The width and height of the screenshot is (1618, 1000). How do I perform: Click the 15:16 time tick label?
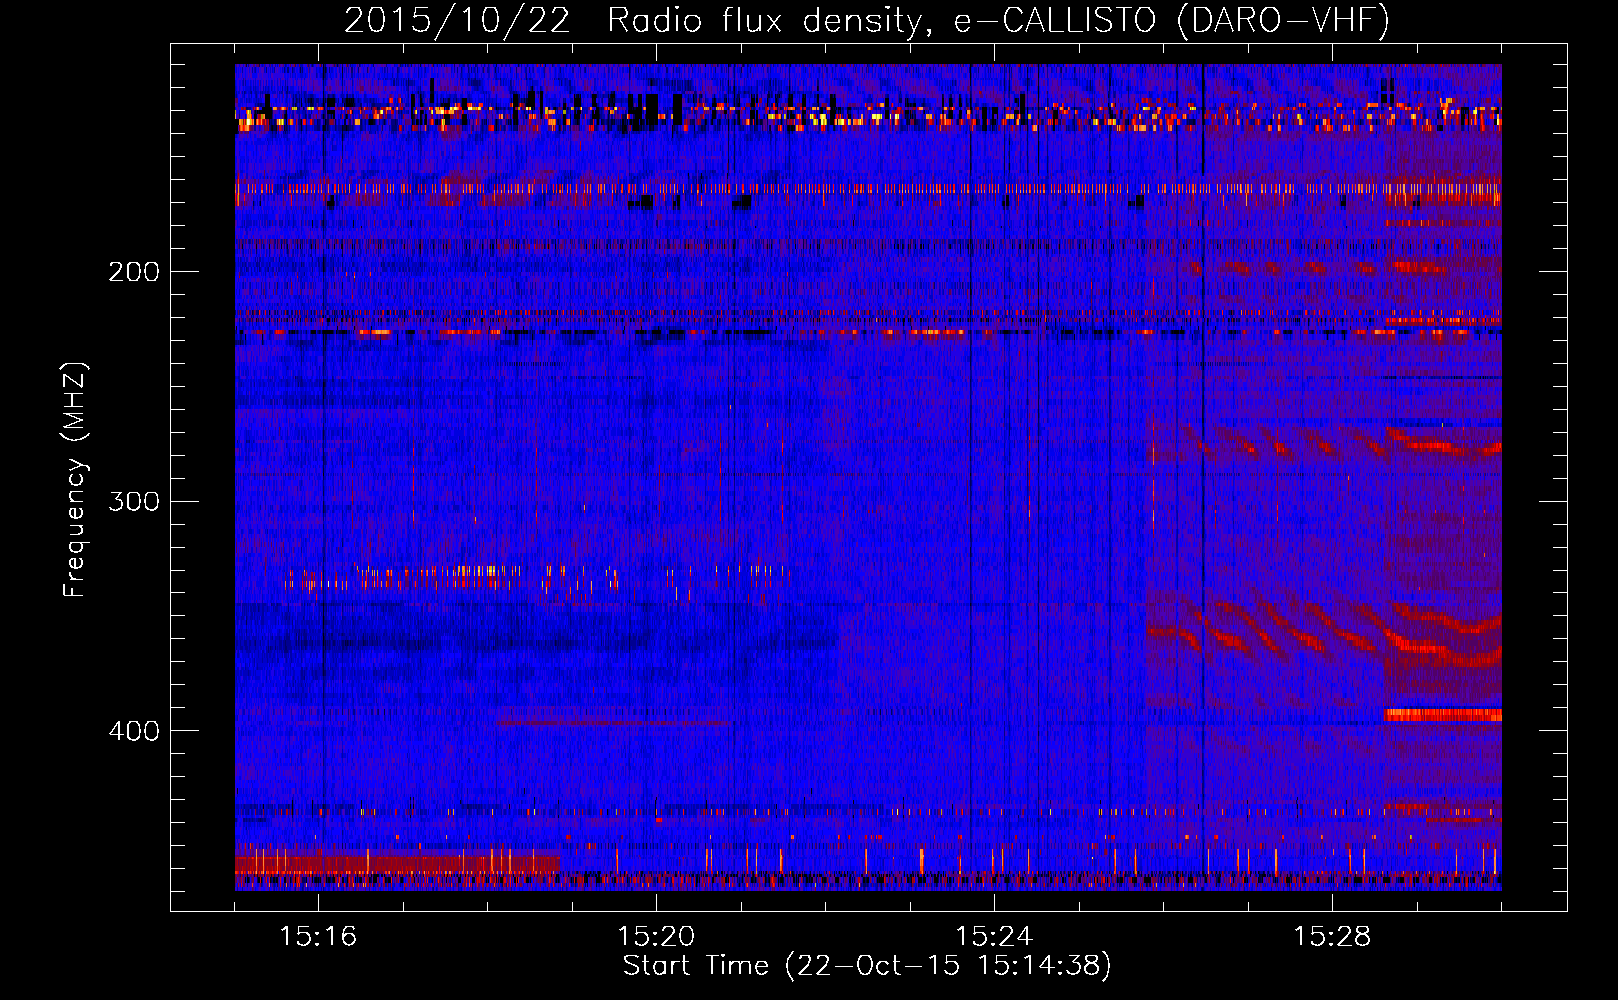[x=318, y=936]
